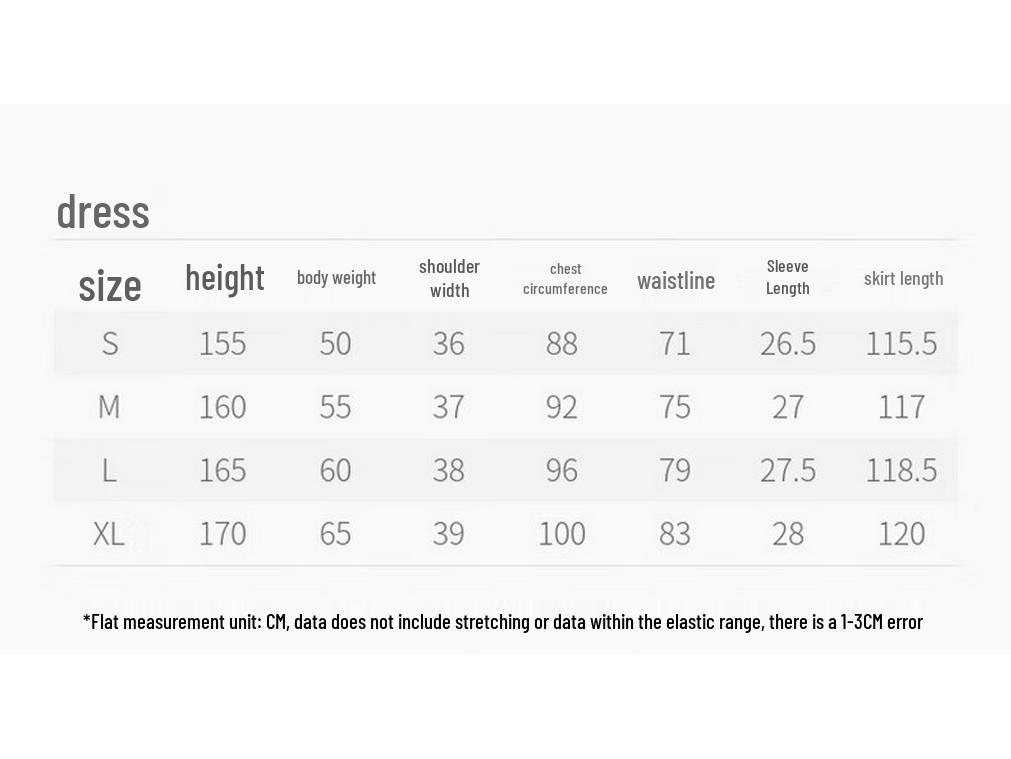
Task: Click the 100 chest value for XL
Action: point(562,534)
